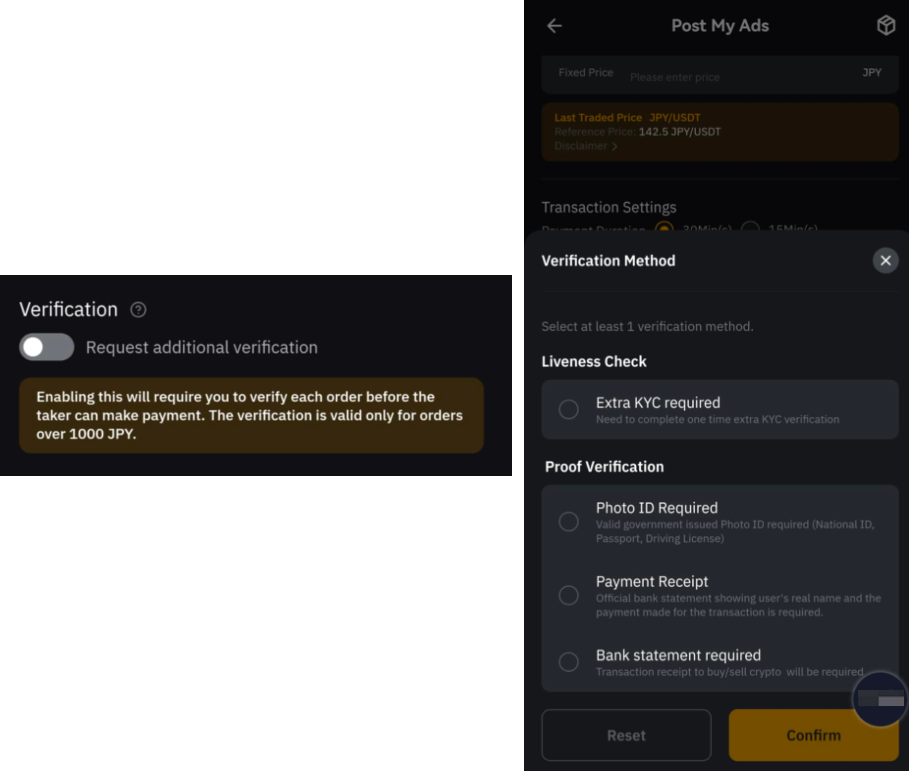This screenshot has width=909, height=771.
Task: Select Photo ID Required option
Action: pyautogui.click(x=719, y=522)
